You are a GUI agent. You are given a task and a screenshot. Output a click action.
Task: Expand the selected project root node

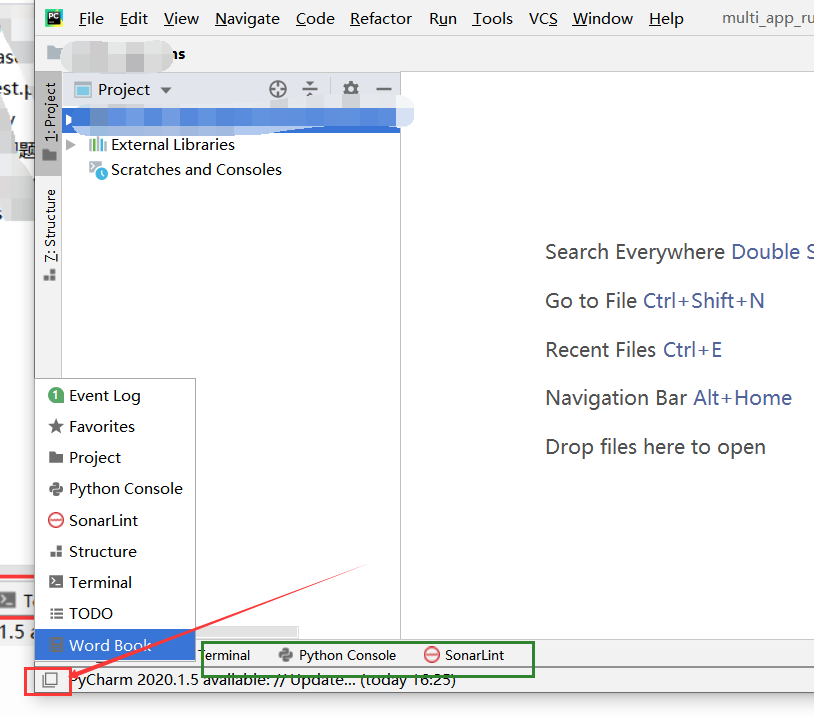pyautogui.click(x=68, y=120)
